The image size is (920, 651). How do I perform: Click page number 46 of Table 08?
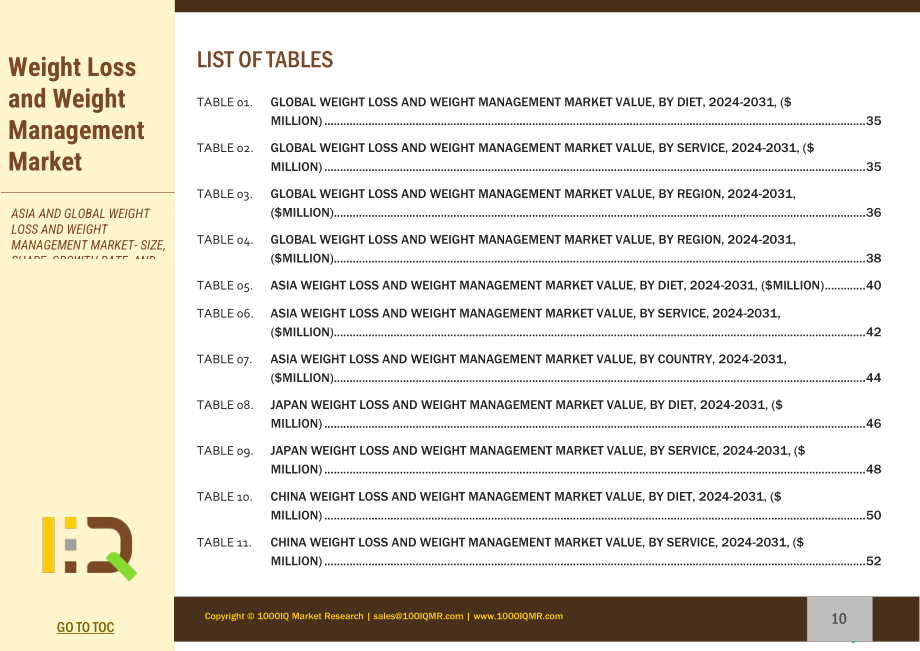click(x=874, y=423)
